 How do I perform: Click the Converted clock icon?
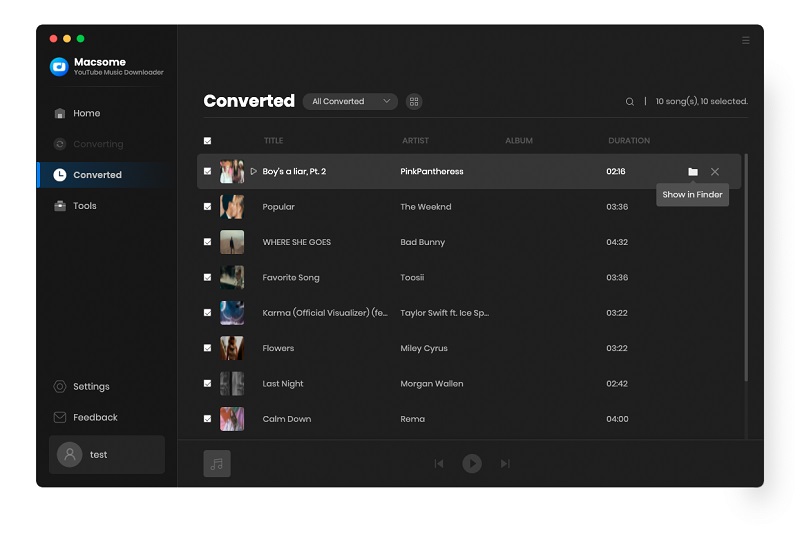[x=60, y=175]
